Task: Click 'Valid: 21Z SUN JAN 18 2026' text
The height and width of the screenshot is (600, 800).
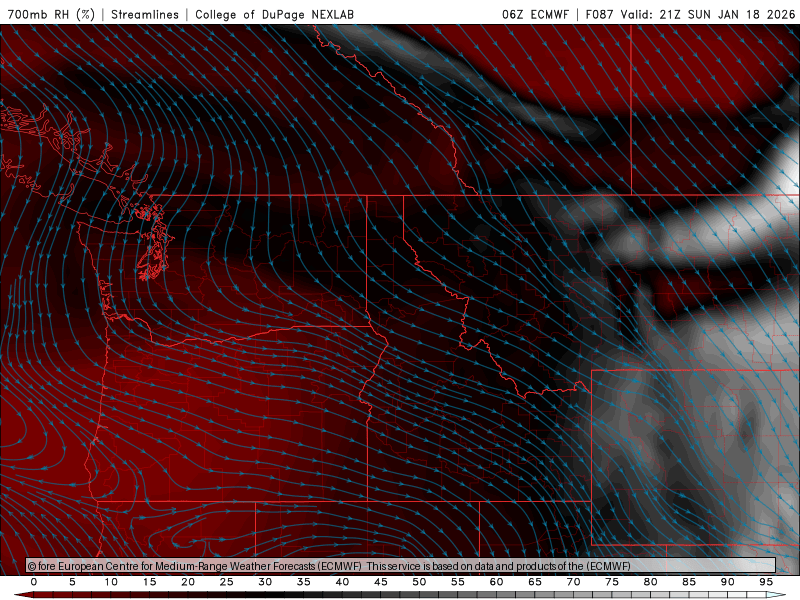Action: (x=708, y=14)
